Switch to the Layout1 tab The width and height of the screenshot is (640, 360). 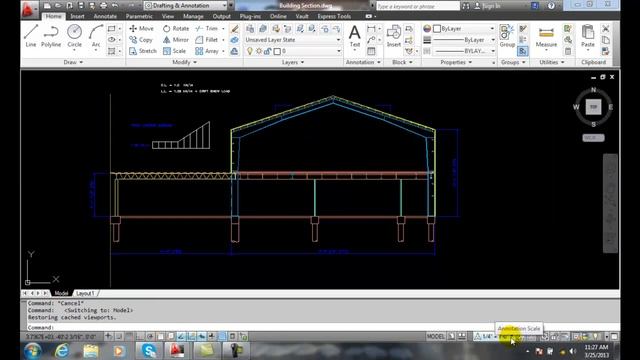(x=85, y=293)
